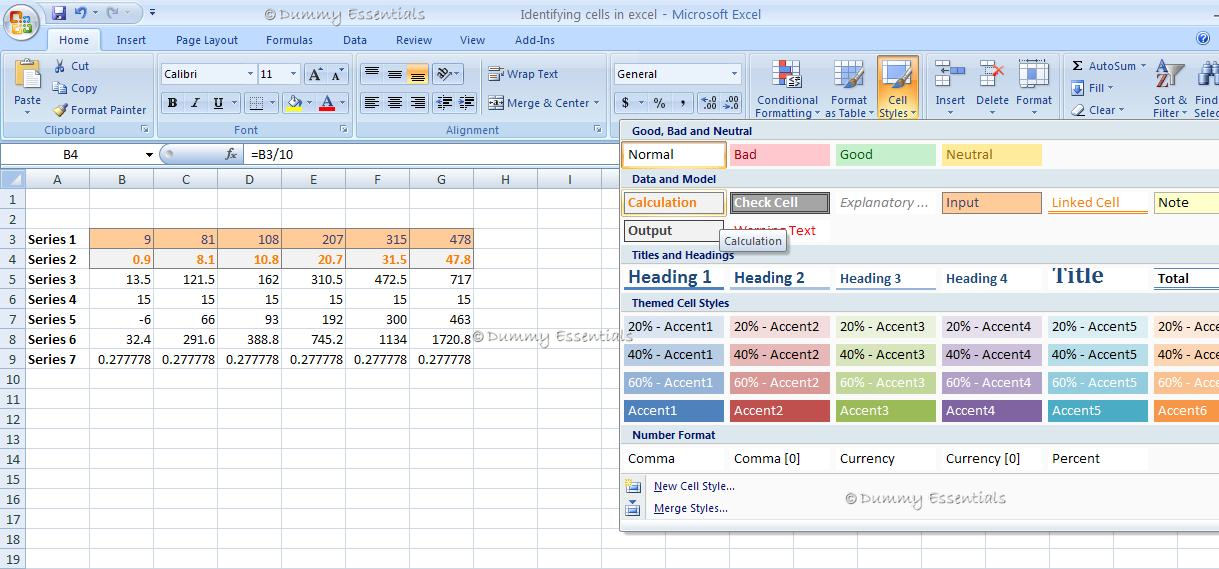Click AutoSum
The image size is (1219, 569).
point(1108,66)
